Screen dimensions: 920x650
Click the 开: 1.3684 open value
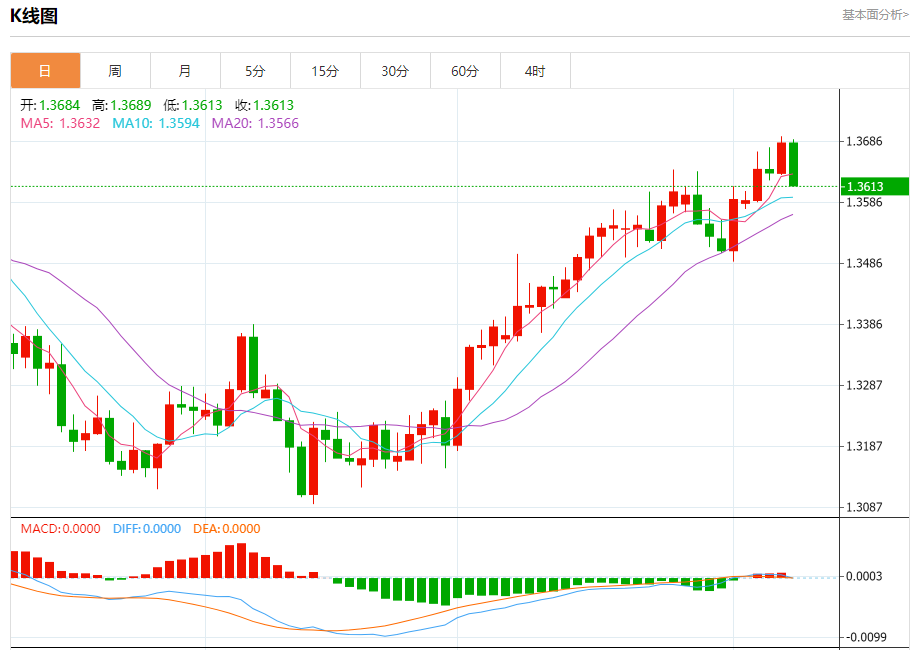[x=50, y=105]
